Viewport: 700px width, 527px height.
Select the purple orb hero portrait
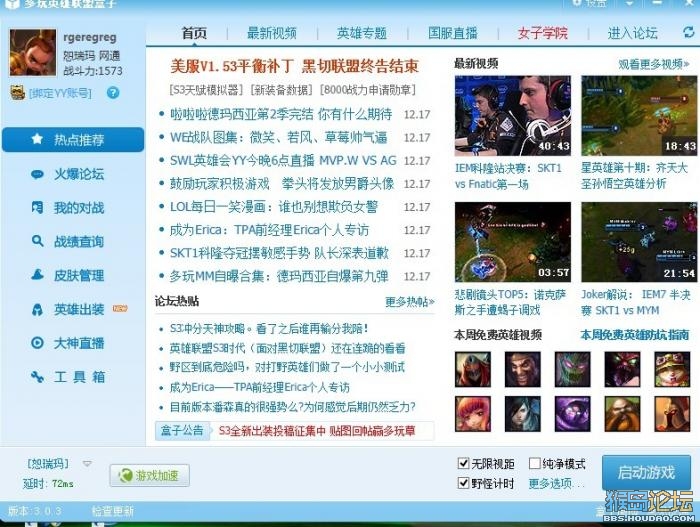[572, 414]
